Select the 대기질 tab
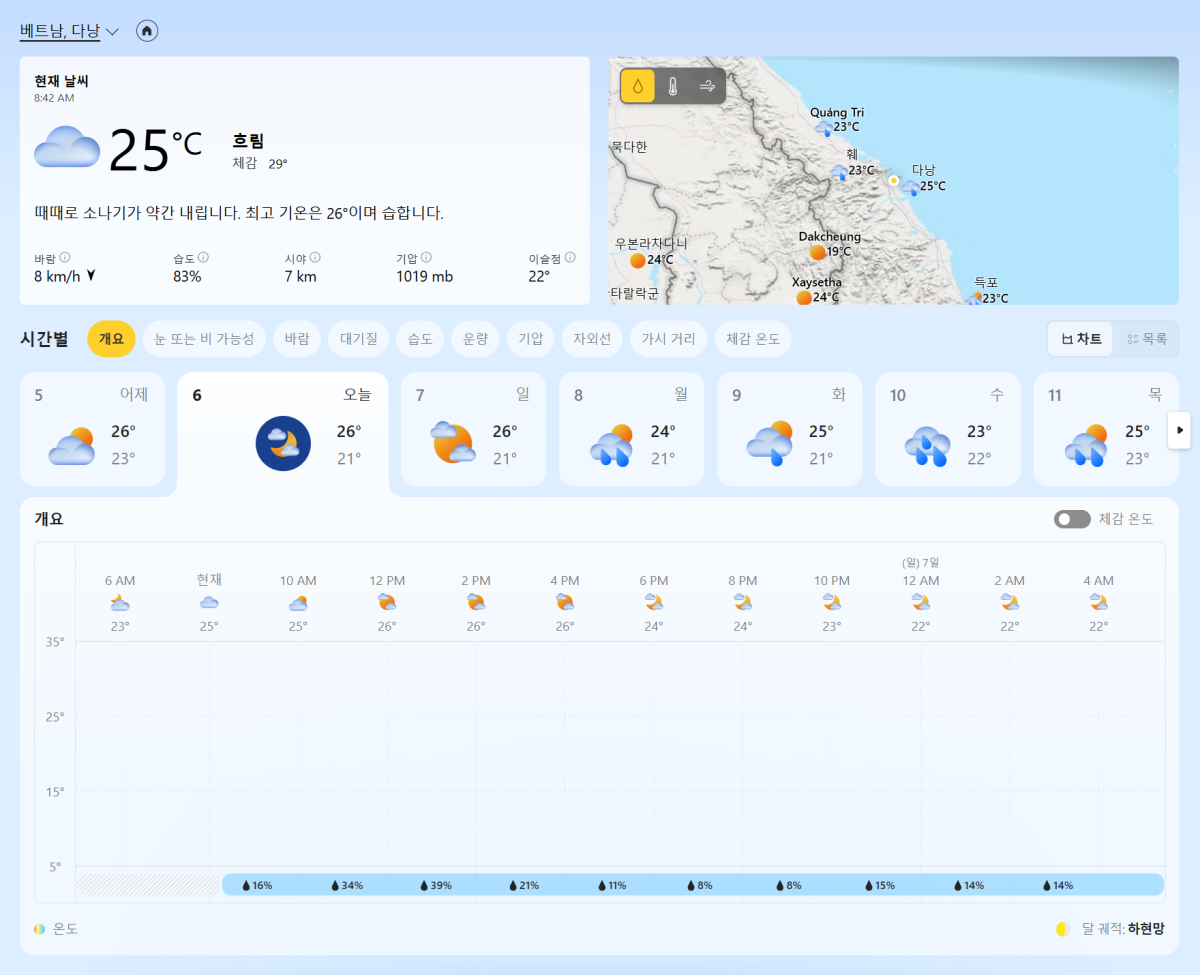Image resolution: width=1200 pixels, height=975 pixels. (x=359, y=339)
